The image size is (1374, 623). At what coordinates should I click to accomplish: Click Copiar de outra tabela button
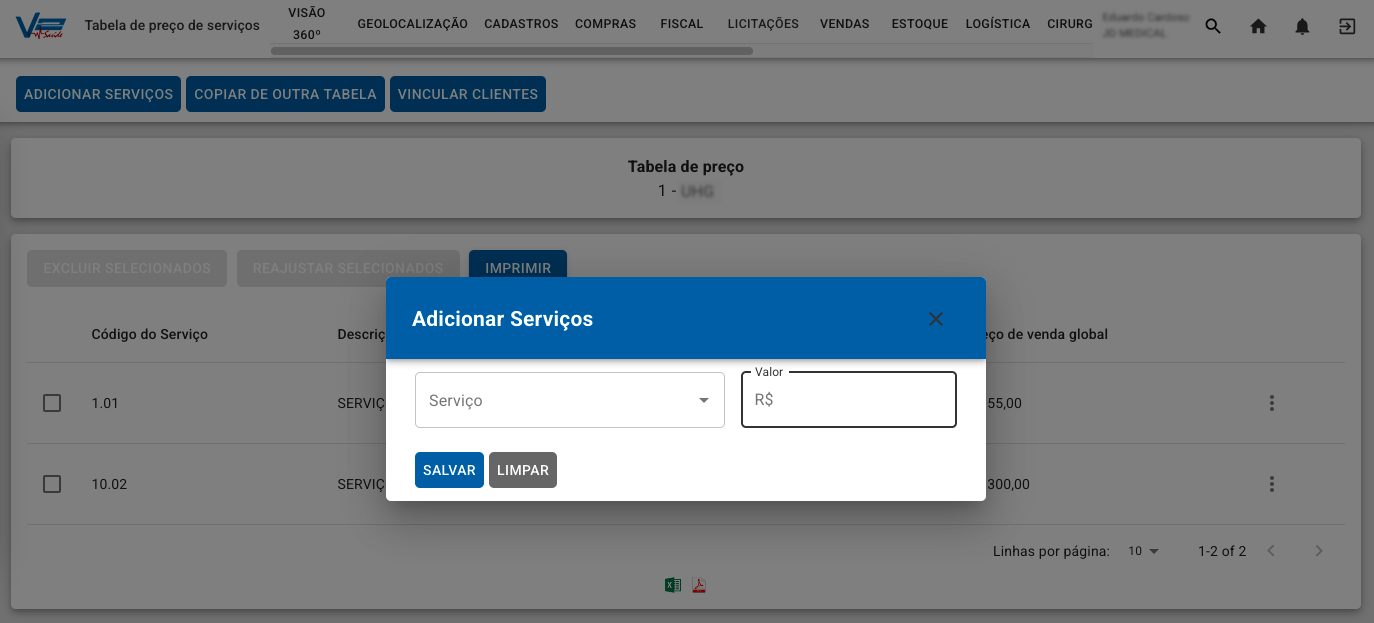pyautogui.click(x=285, y=94)
